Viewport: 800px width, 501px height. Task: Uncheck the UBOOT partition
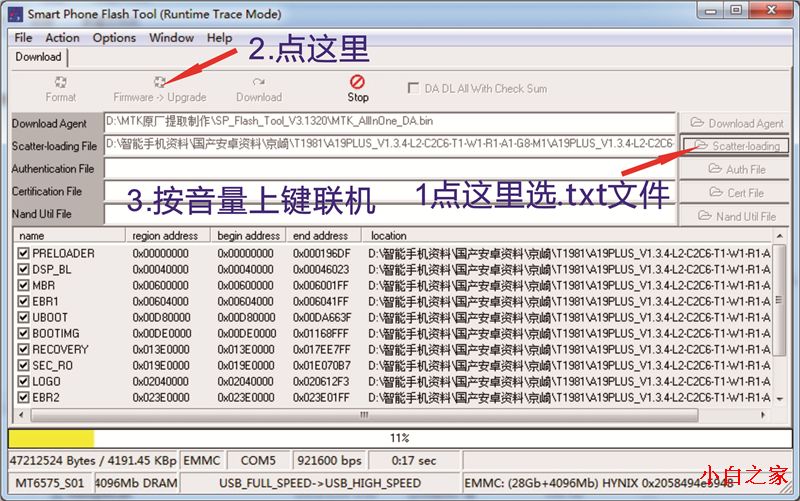[23, 317]
